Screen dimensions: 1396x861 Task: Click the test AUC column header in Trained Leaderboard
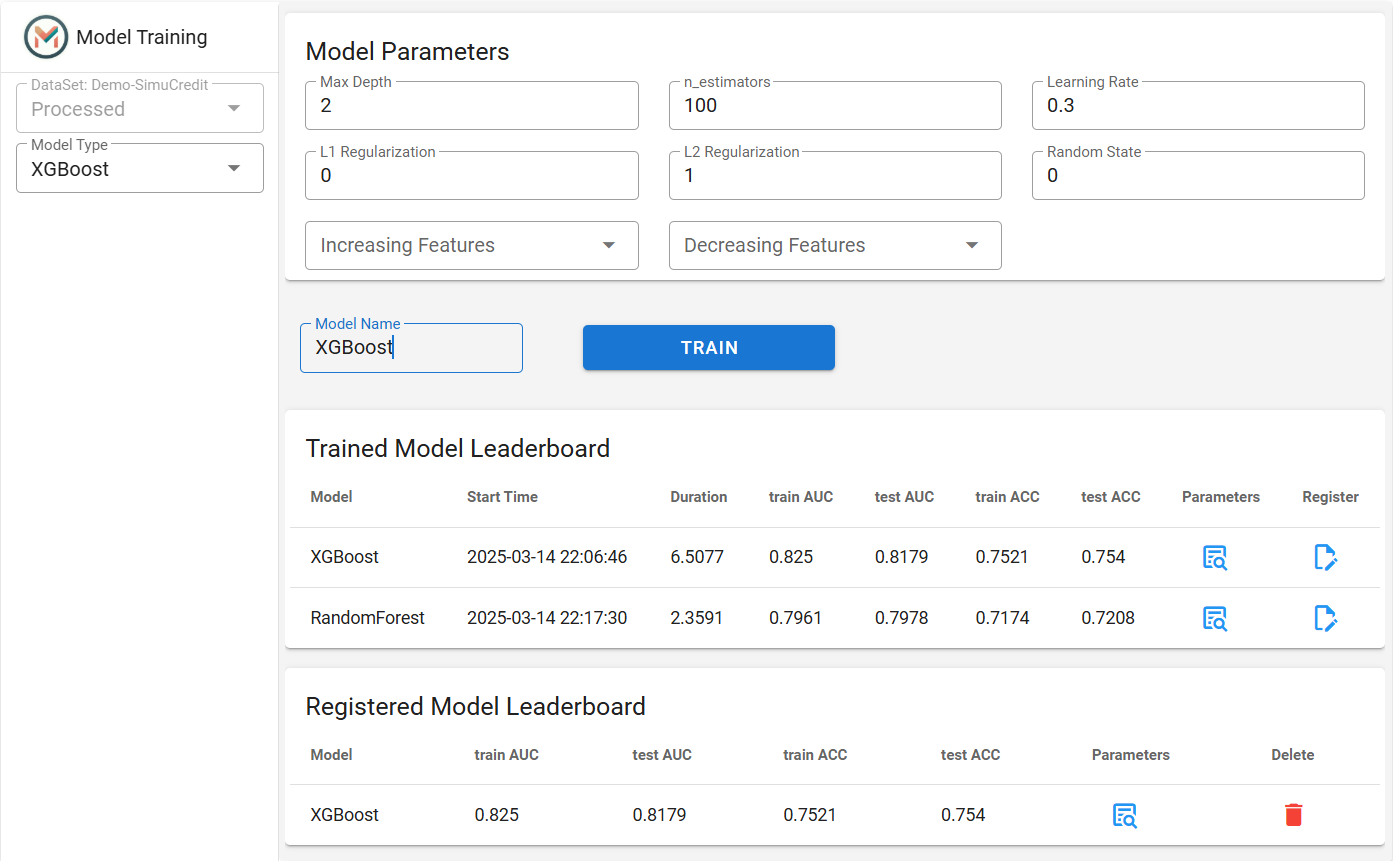(x=904, y=497)
